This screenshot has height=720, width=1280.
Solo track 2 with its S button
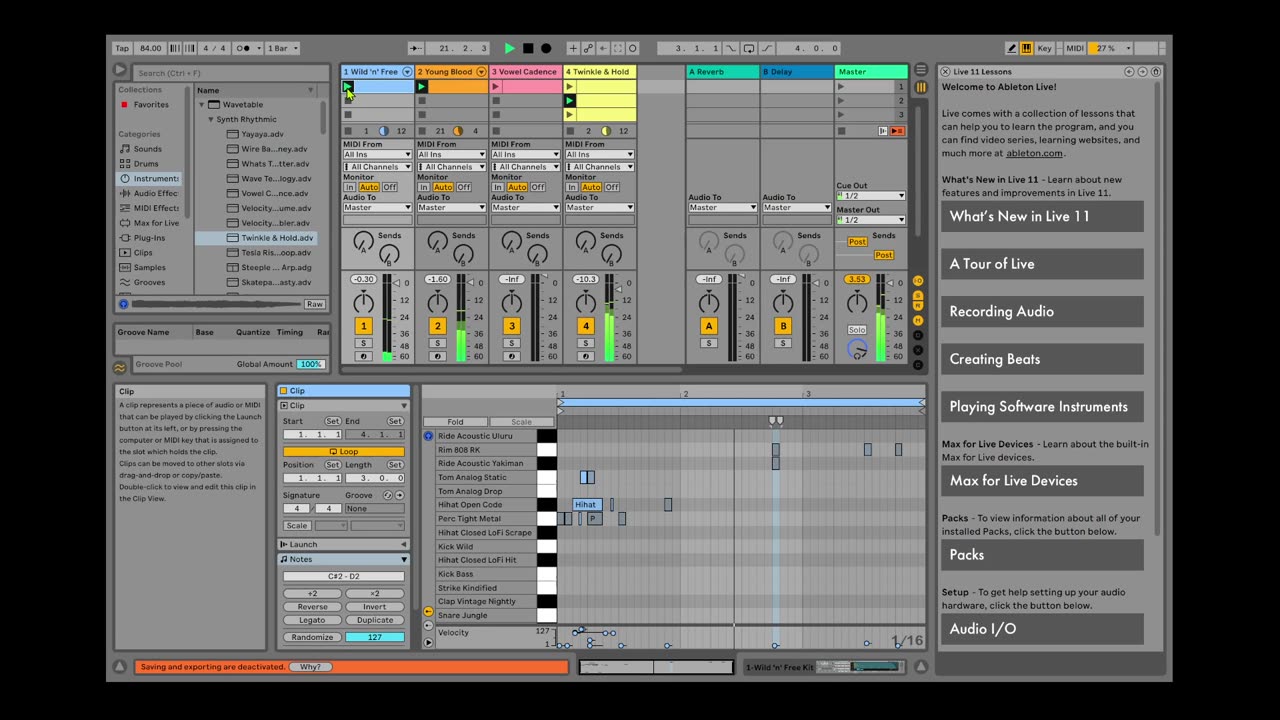[437, 343]
